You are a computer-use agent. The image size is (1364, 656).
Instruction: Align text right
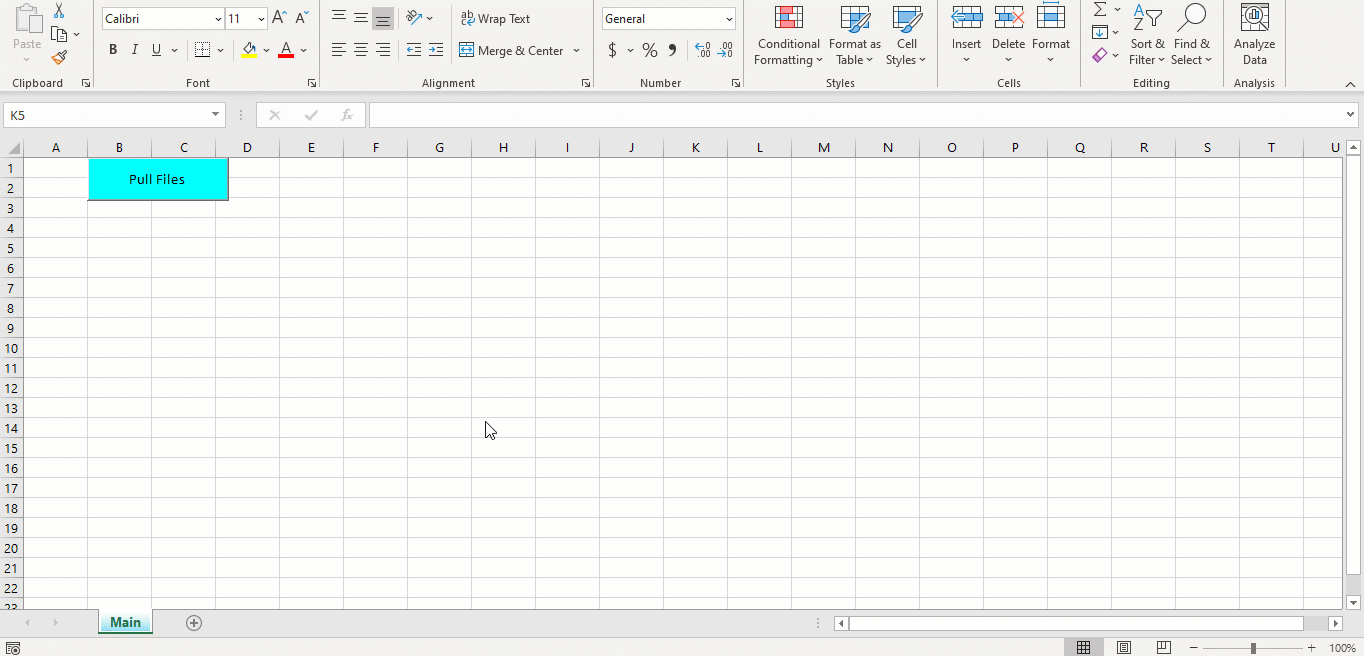click(383, 50)
